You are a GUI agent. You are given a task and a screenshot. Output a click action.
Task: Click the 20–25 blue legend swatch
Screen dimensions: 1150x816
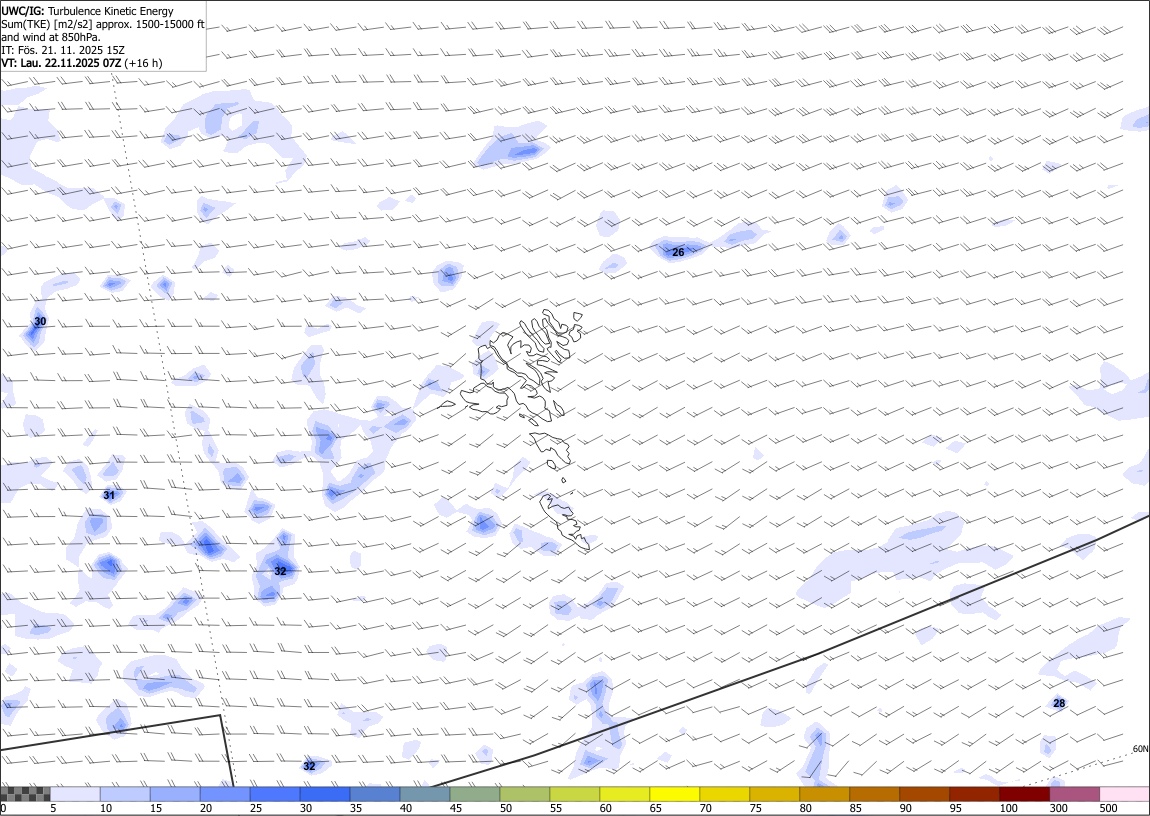(225, 794)
